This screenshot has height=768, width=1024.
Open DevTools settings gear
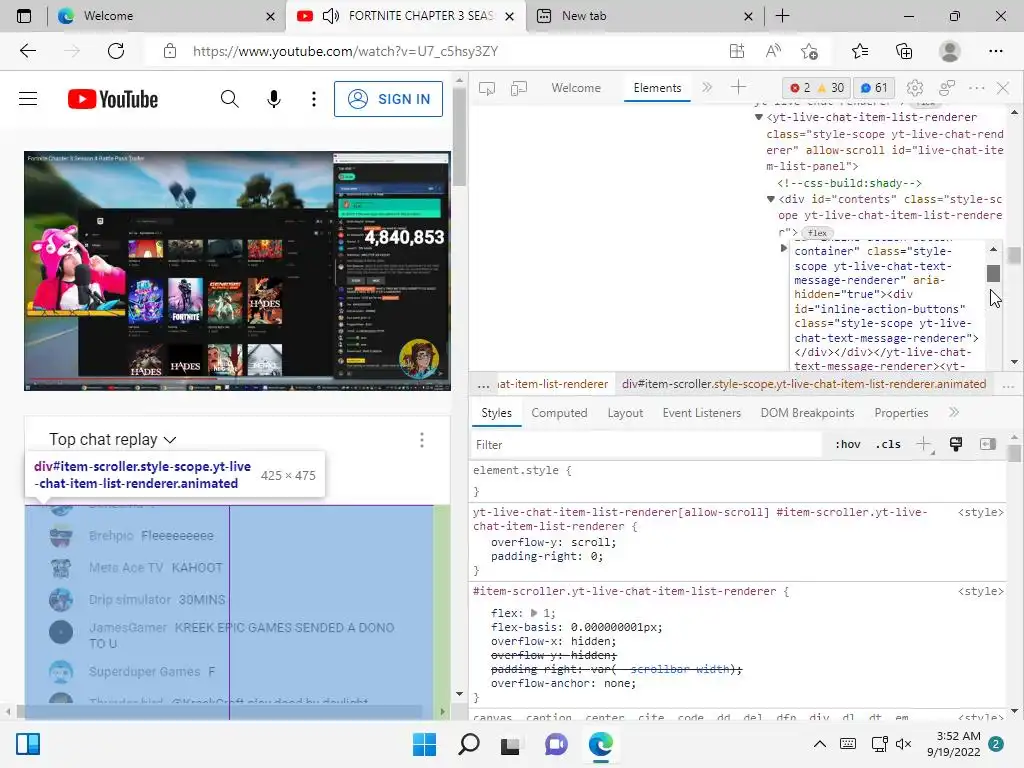[x=915, y=88]
